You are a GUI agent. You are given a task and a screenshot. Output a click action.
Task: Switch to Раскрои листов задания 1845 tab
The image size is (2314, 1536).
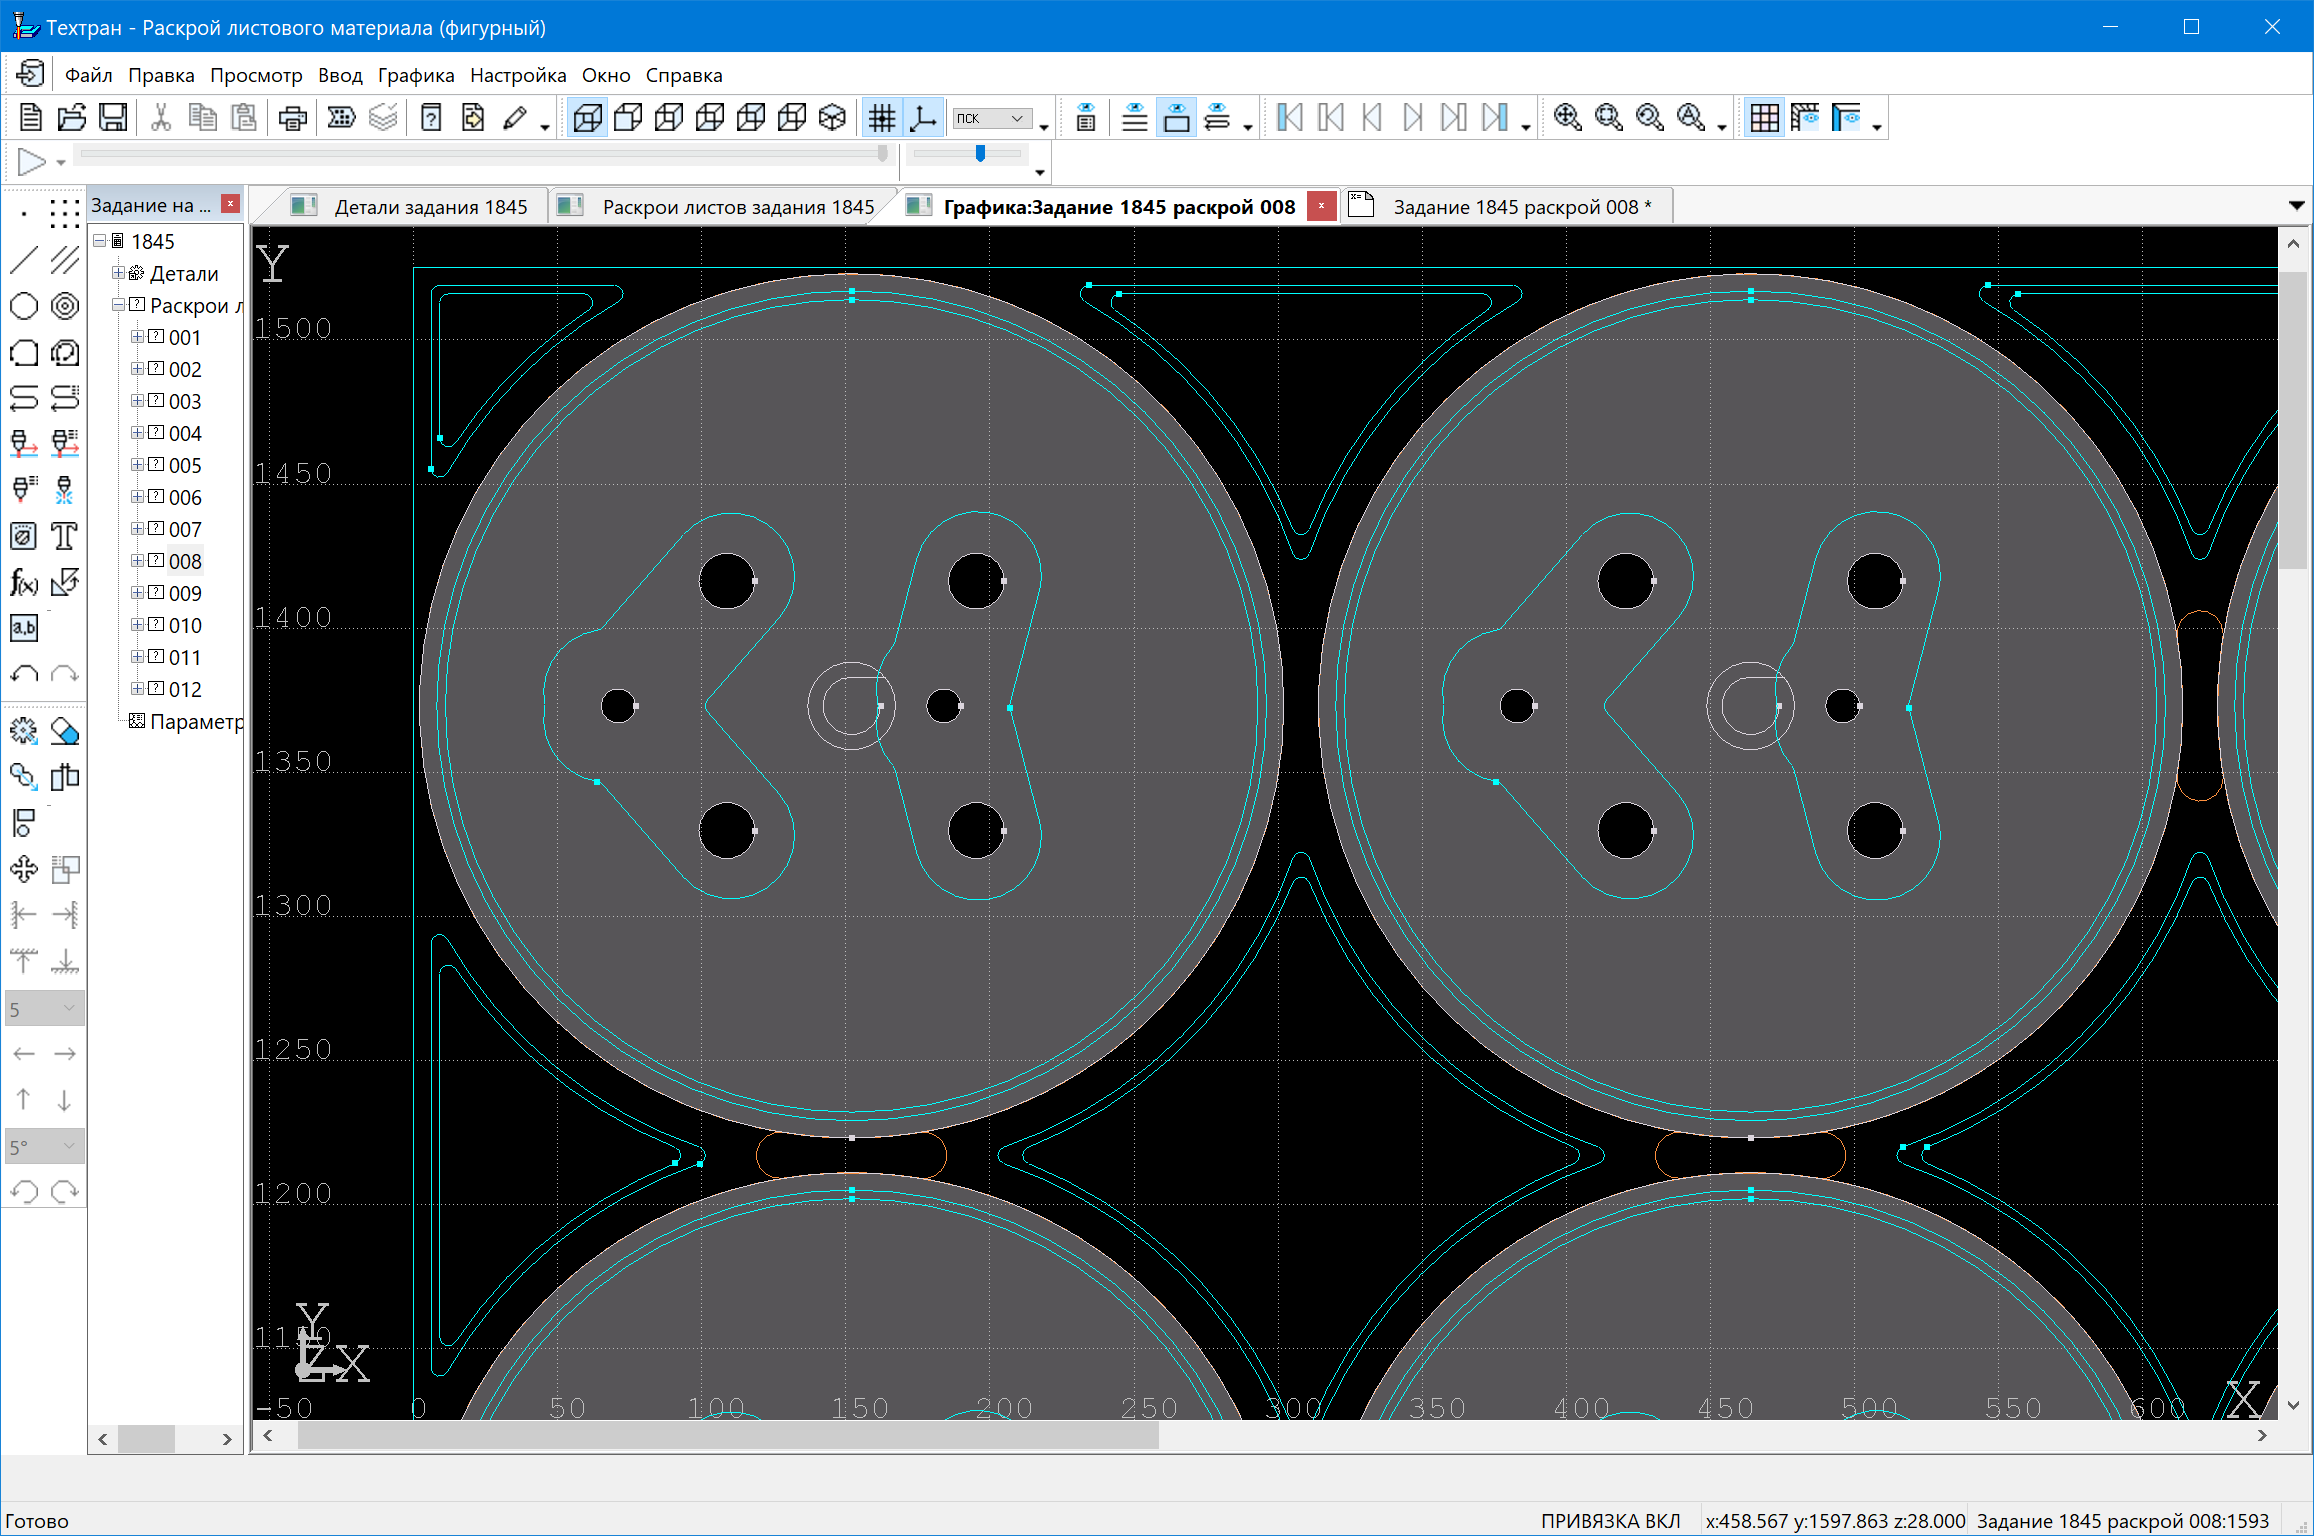pyautogui.click(x=737, y=207)
